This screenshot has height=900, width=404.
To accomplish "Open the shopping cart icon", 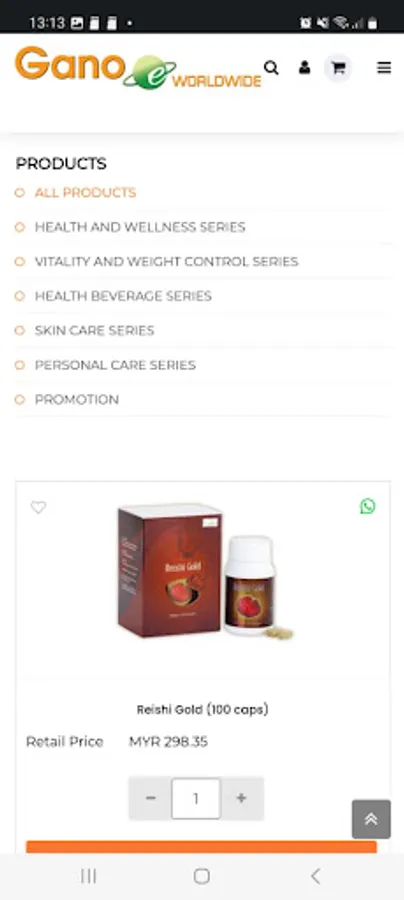I will coord(338,68).
